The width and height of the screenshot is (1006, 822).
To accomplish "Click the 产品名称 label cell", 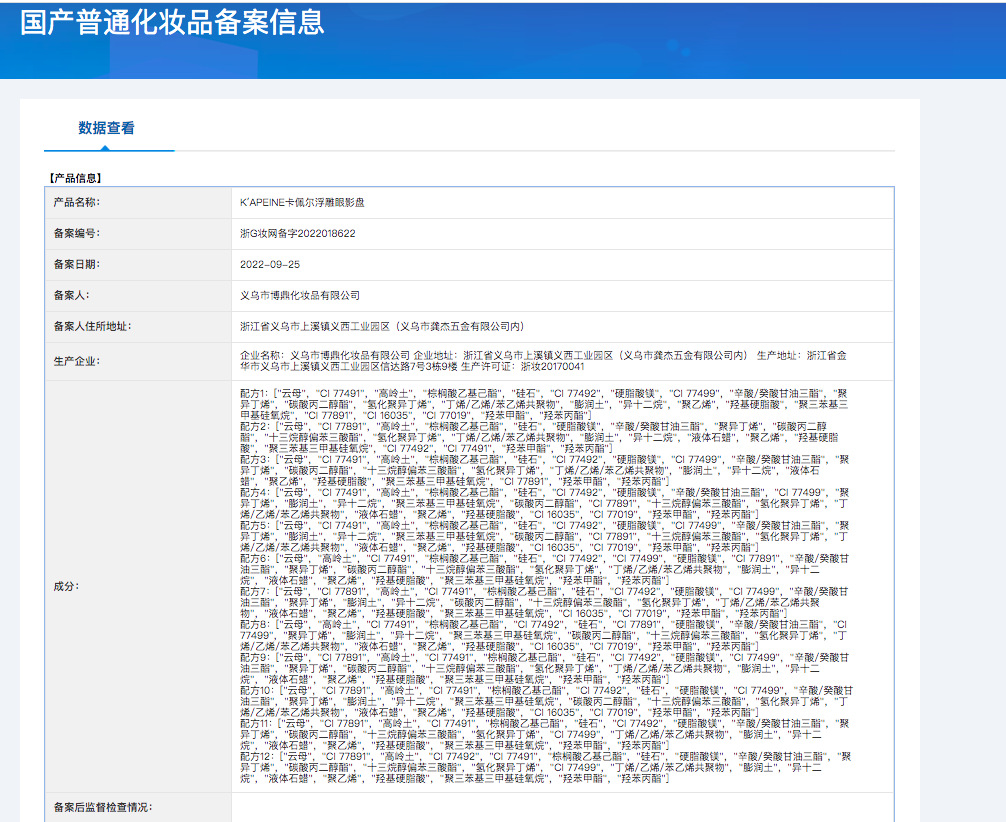I will pyautogui.click(x=138, y=203).
